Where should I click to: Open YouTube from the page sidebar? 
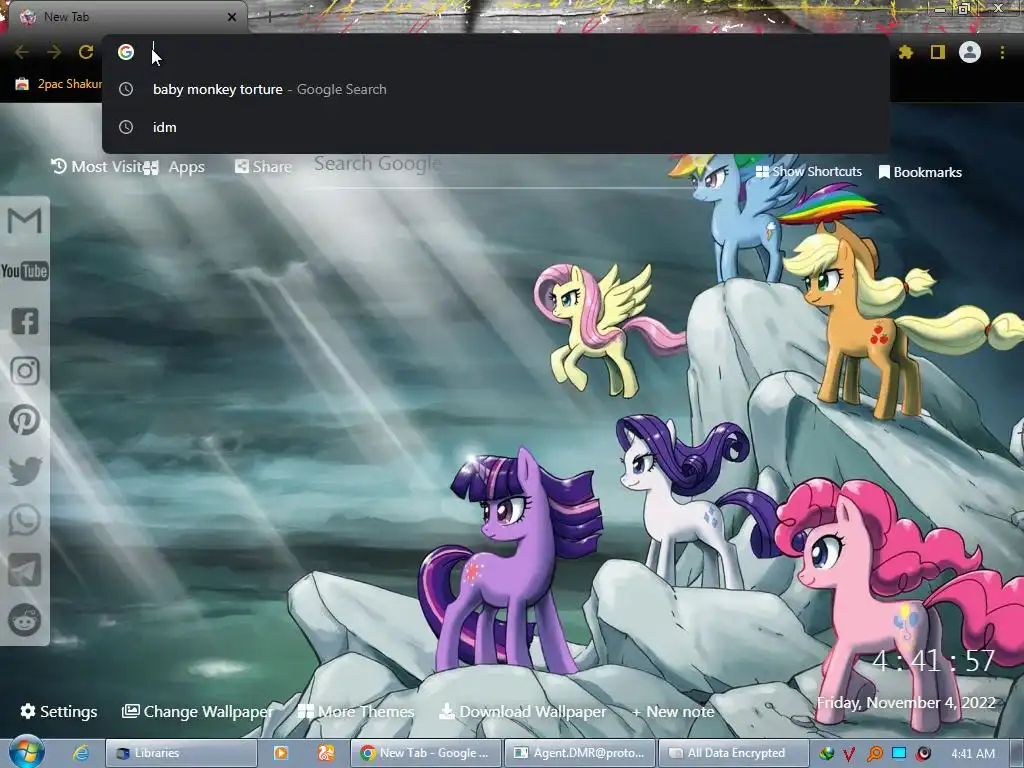click(25, 270)
